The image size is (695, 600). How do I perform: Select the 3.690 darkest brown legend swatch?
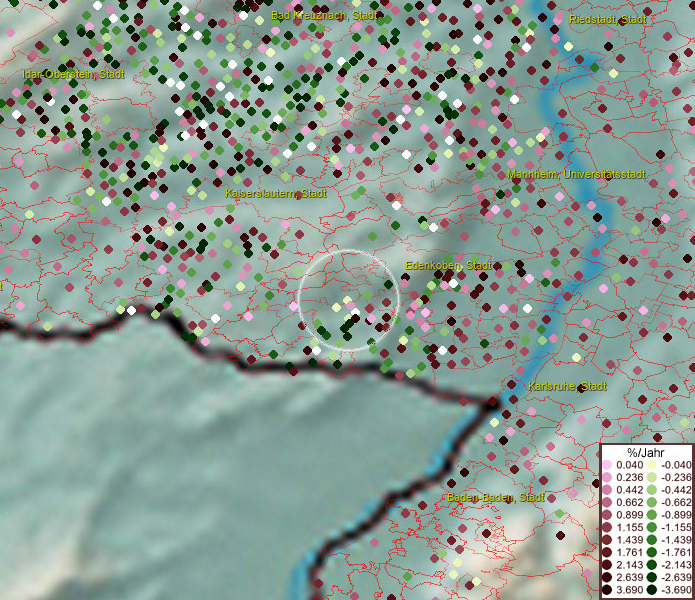coord(607,590)
